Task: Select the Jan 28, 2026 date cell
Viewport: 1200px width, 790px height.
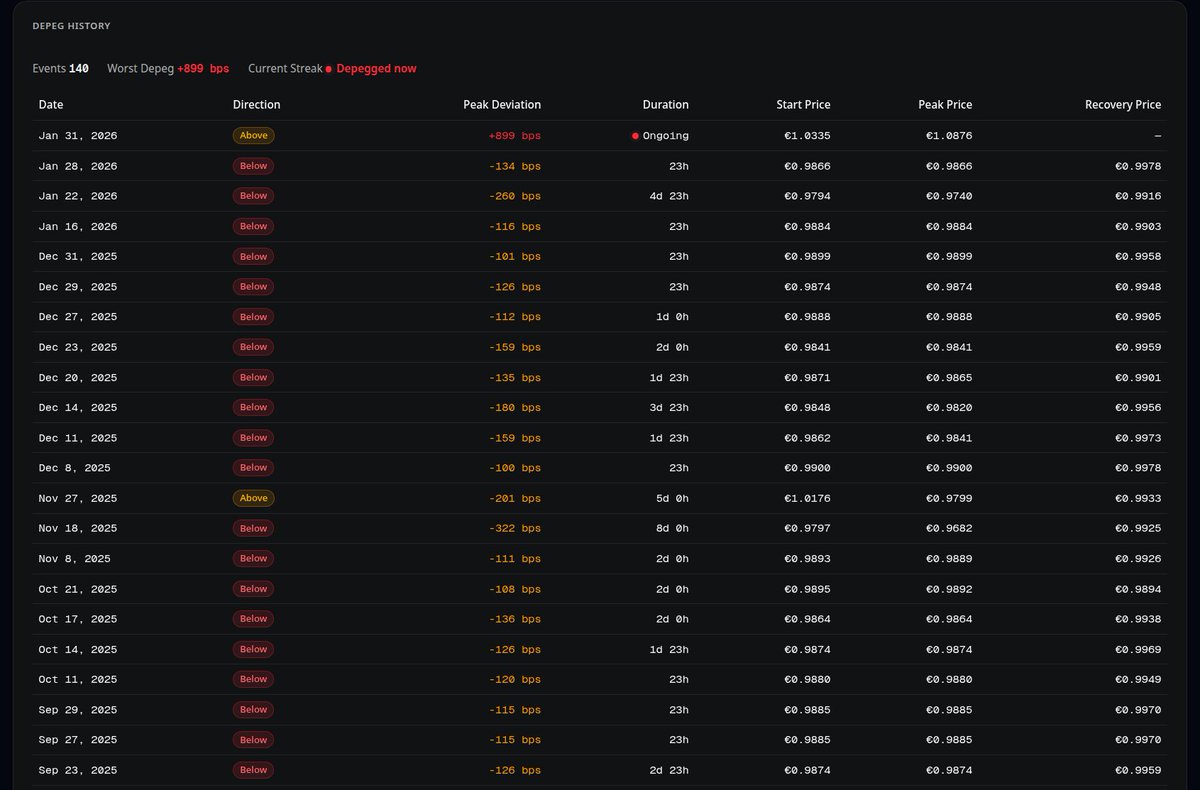Action: [x=78, y=166]
